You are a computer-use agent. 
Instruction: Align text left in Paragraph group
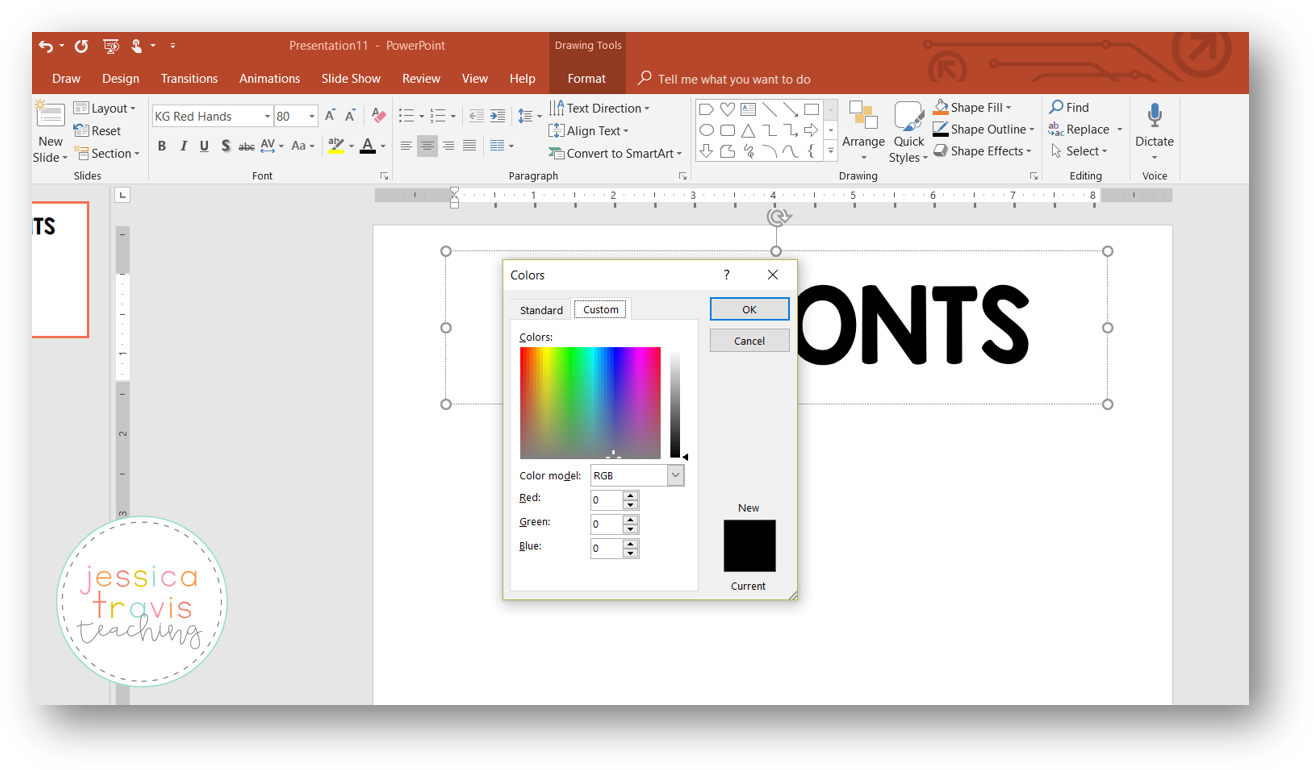(406, 146)
